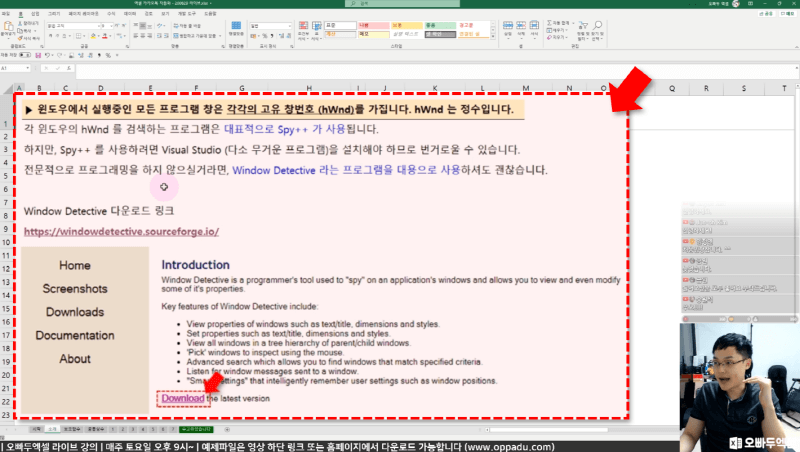Click Find and Select magnifier icon
800x452 pixels.
coord(597,25)
